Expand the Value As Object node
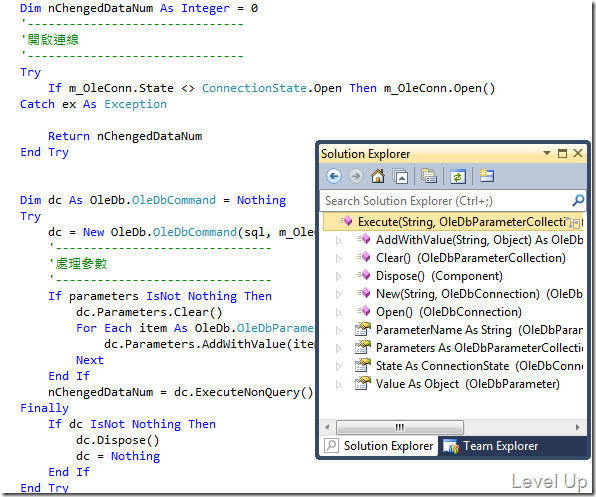Screen dimensions: 596x497 (338, 385)
